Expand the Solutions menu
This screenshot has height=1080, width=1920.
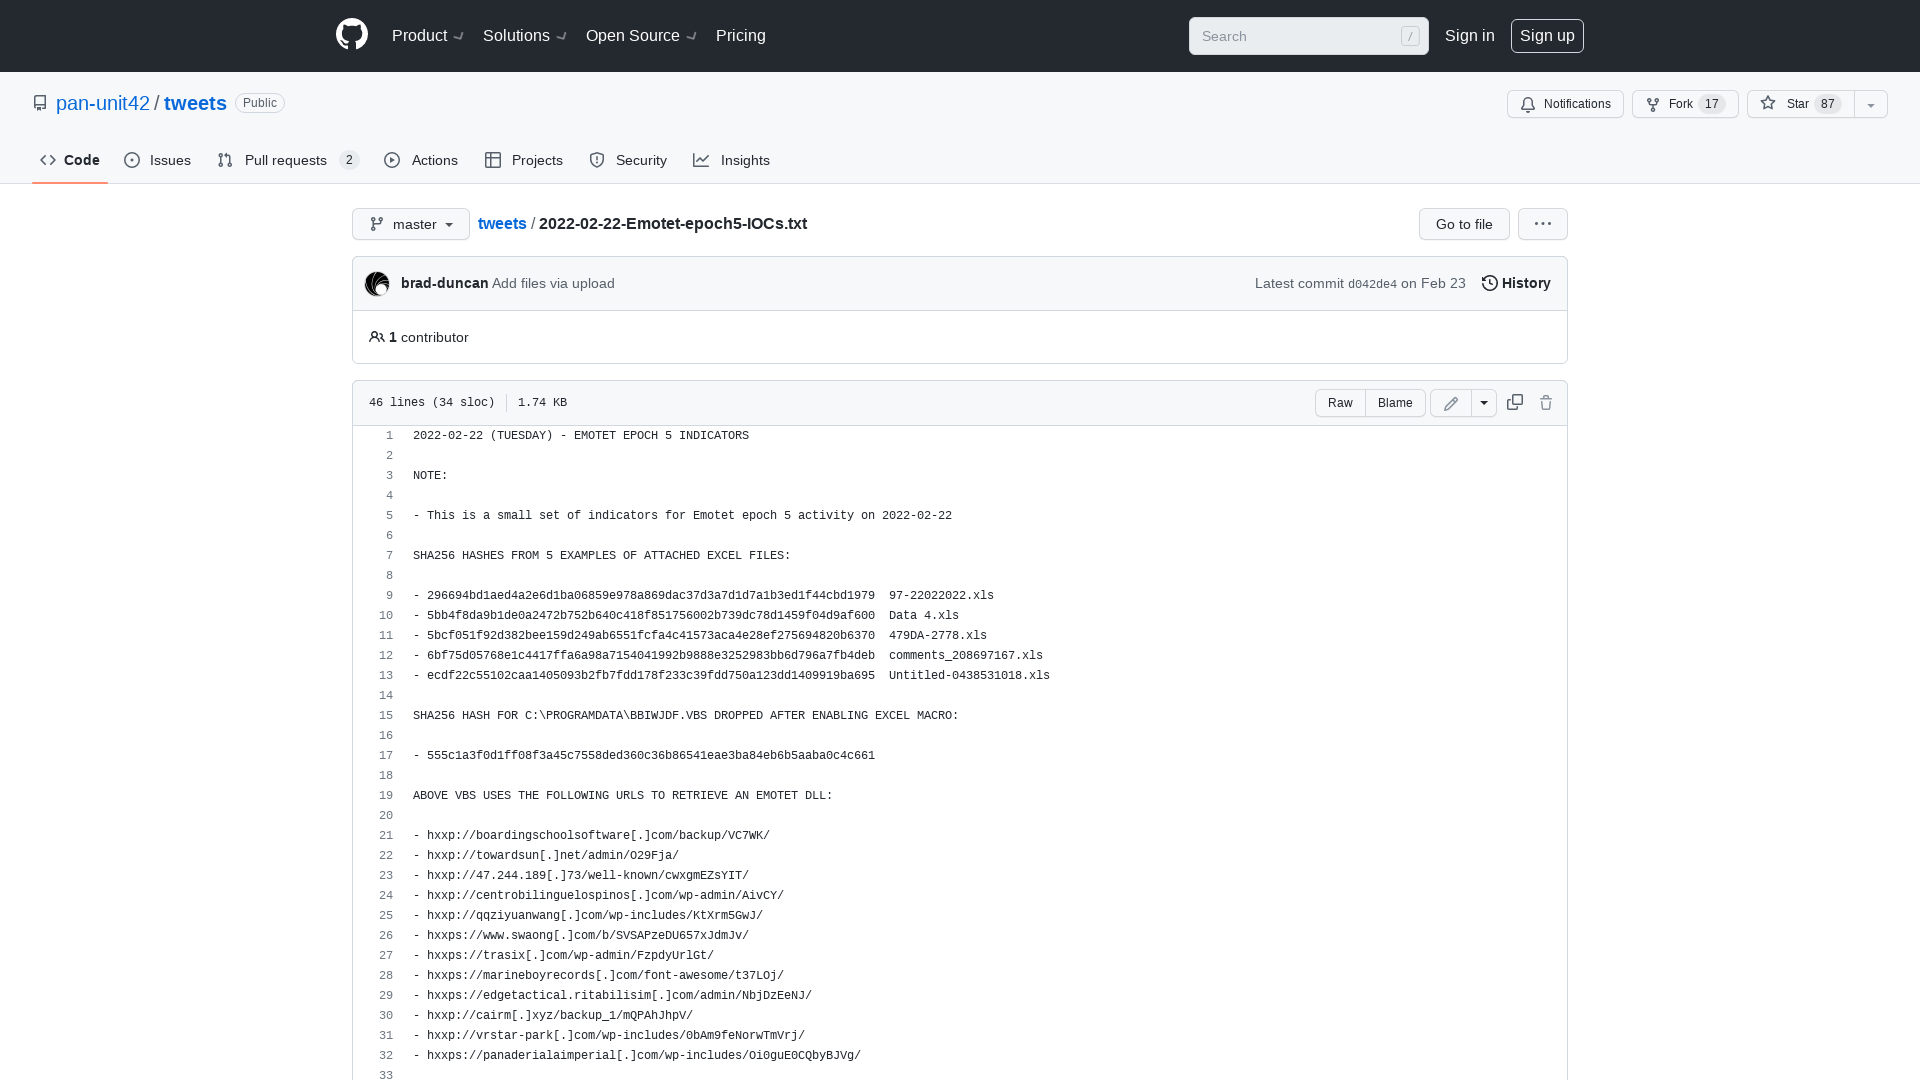525,36
